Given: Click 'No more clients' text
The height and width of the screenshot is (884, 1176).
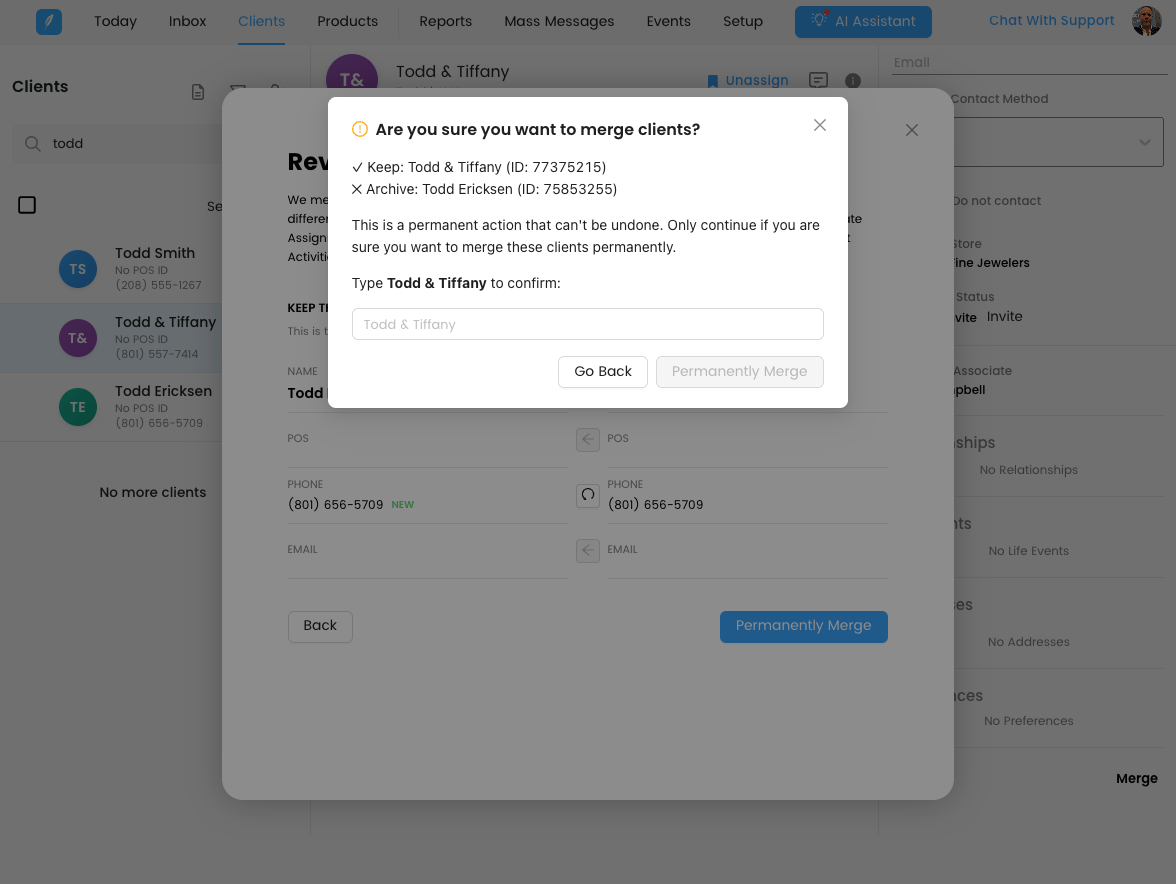Looking at the screenshot, I should point(153,493).
